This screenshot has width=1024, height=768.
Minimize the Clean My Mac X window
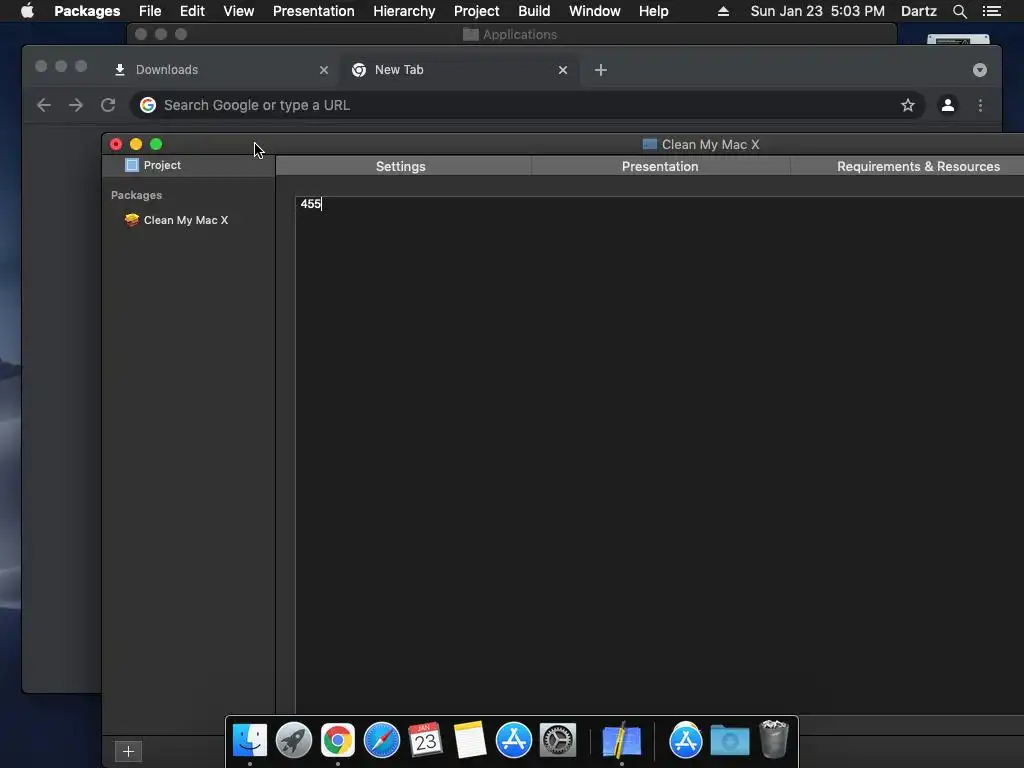(x=136, y=144)
